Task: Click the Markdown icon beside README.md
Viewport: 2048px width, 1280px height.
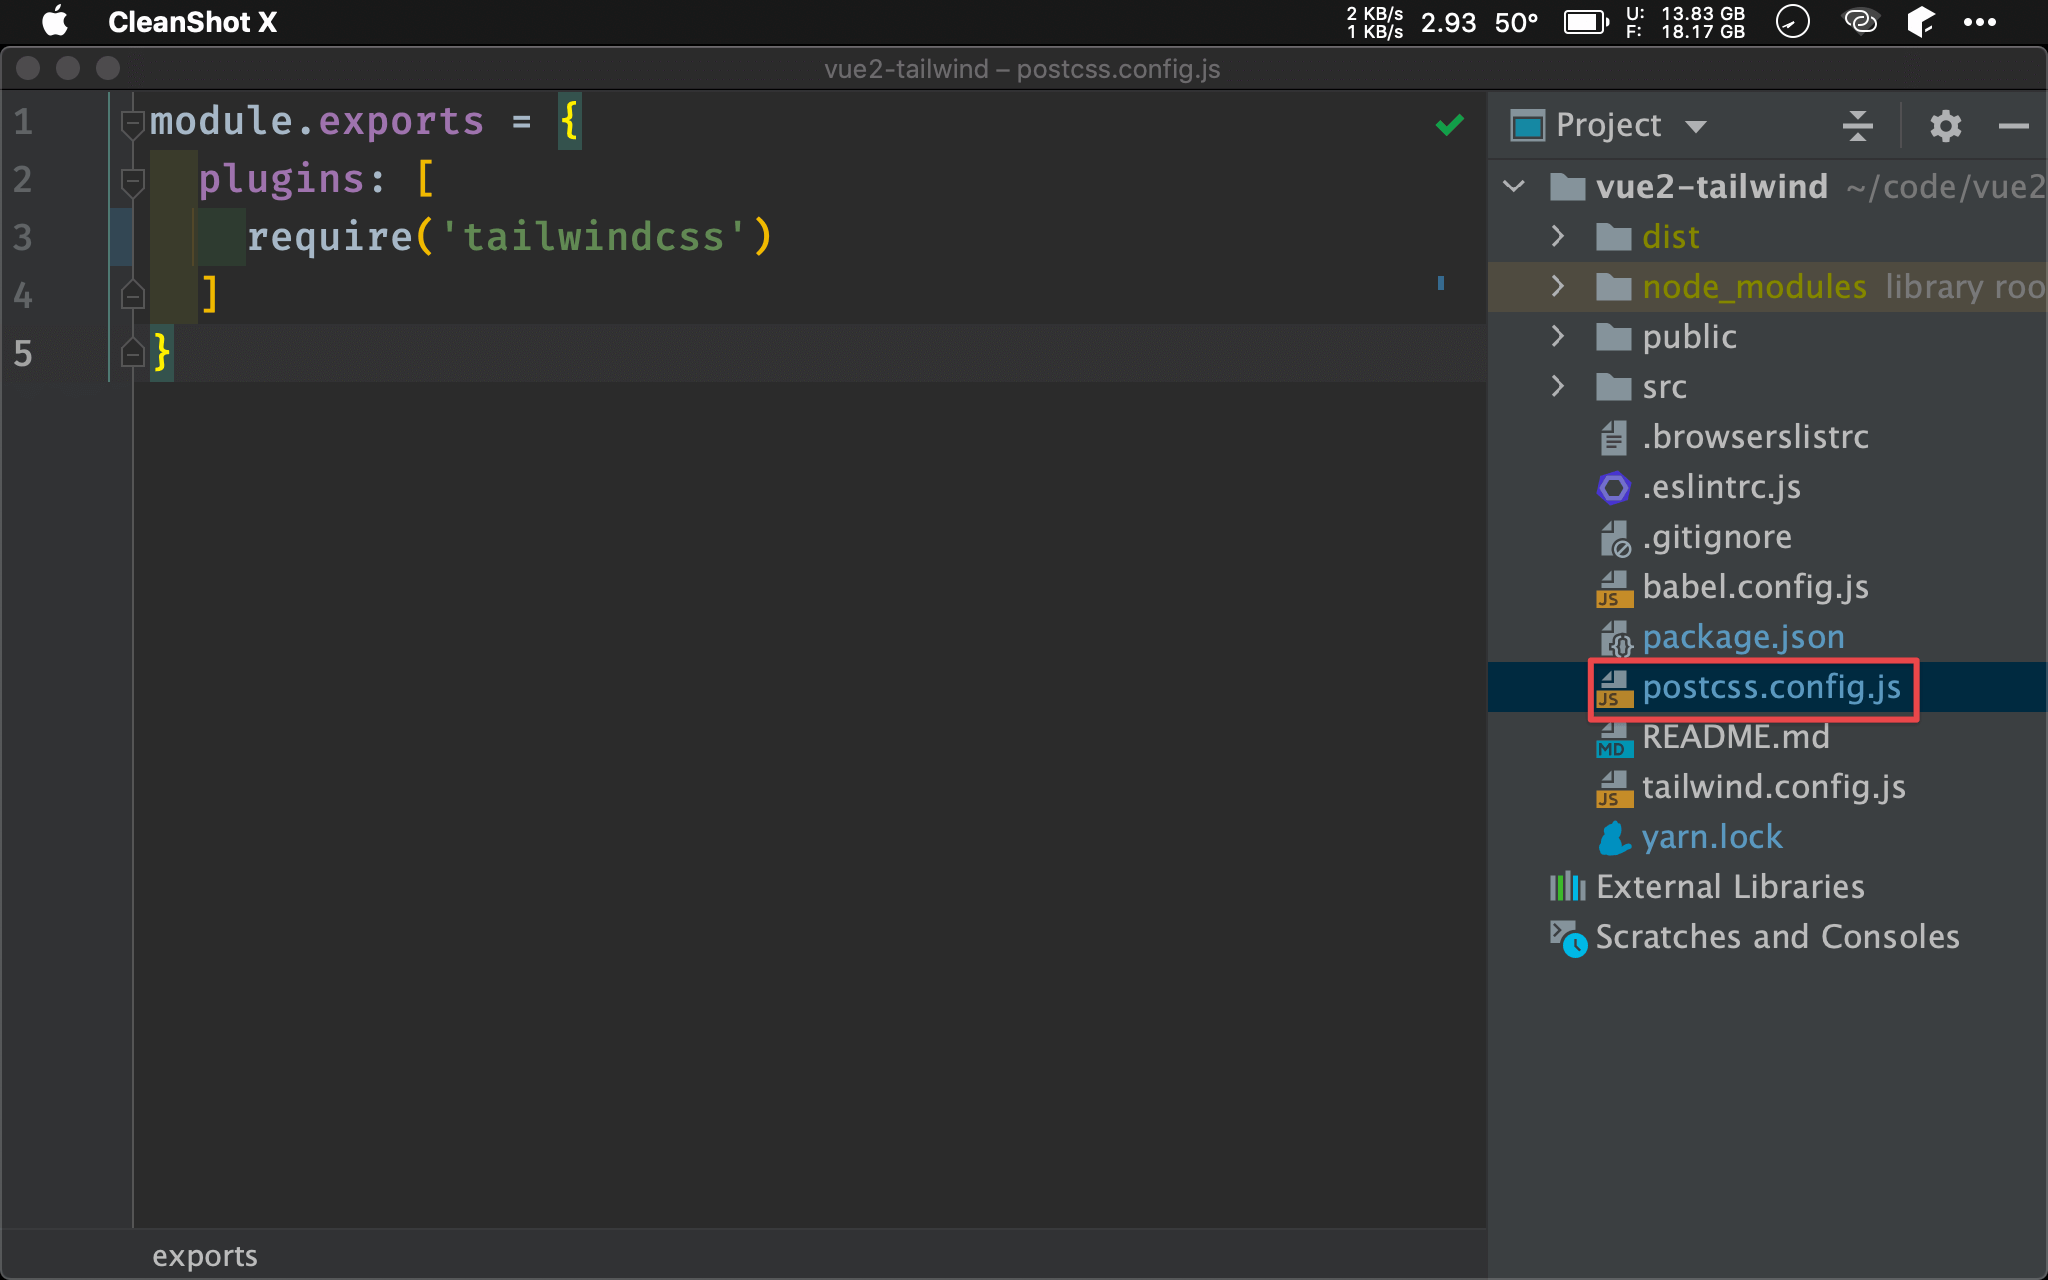Action: (1613, 739)
